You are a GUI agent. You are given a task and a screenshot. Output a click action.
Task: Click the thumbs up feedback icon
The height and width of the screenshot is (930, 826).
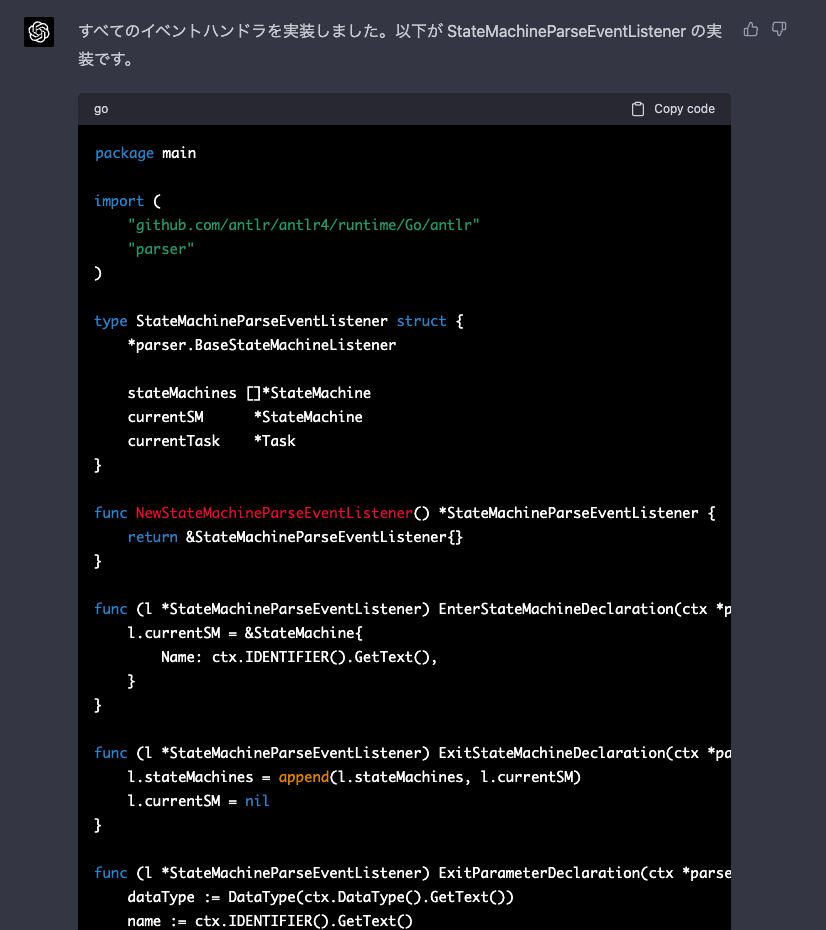pyautogui.click(x=751, y=29)
